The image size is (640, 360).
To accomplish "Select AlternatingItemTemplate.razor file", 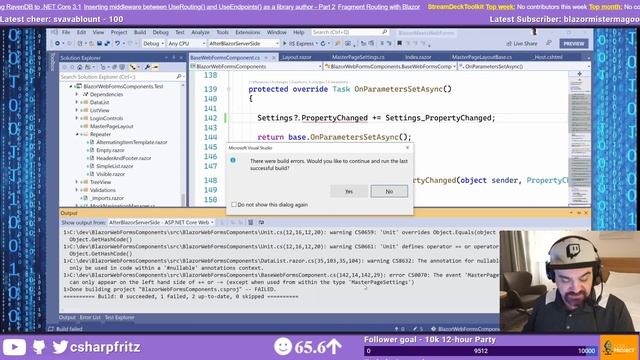I will pos(131,142).
